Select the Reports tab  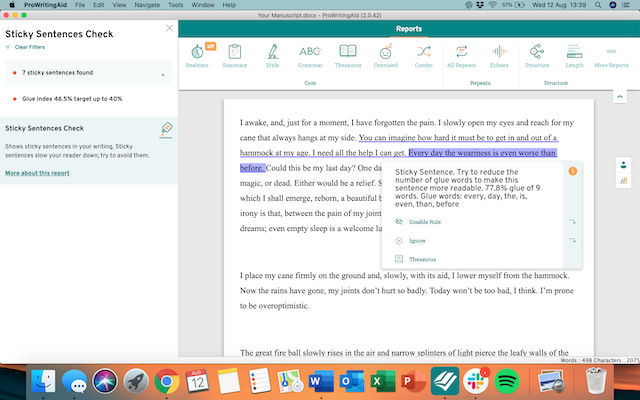pyautogui.click(x=409, y=29)
